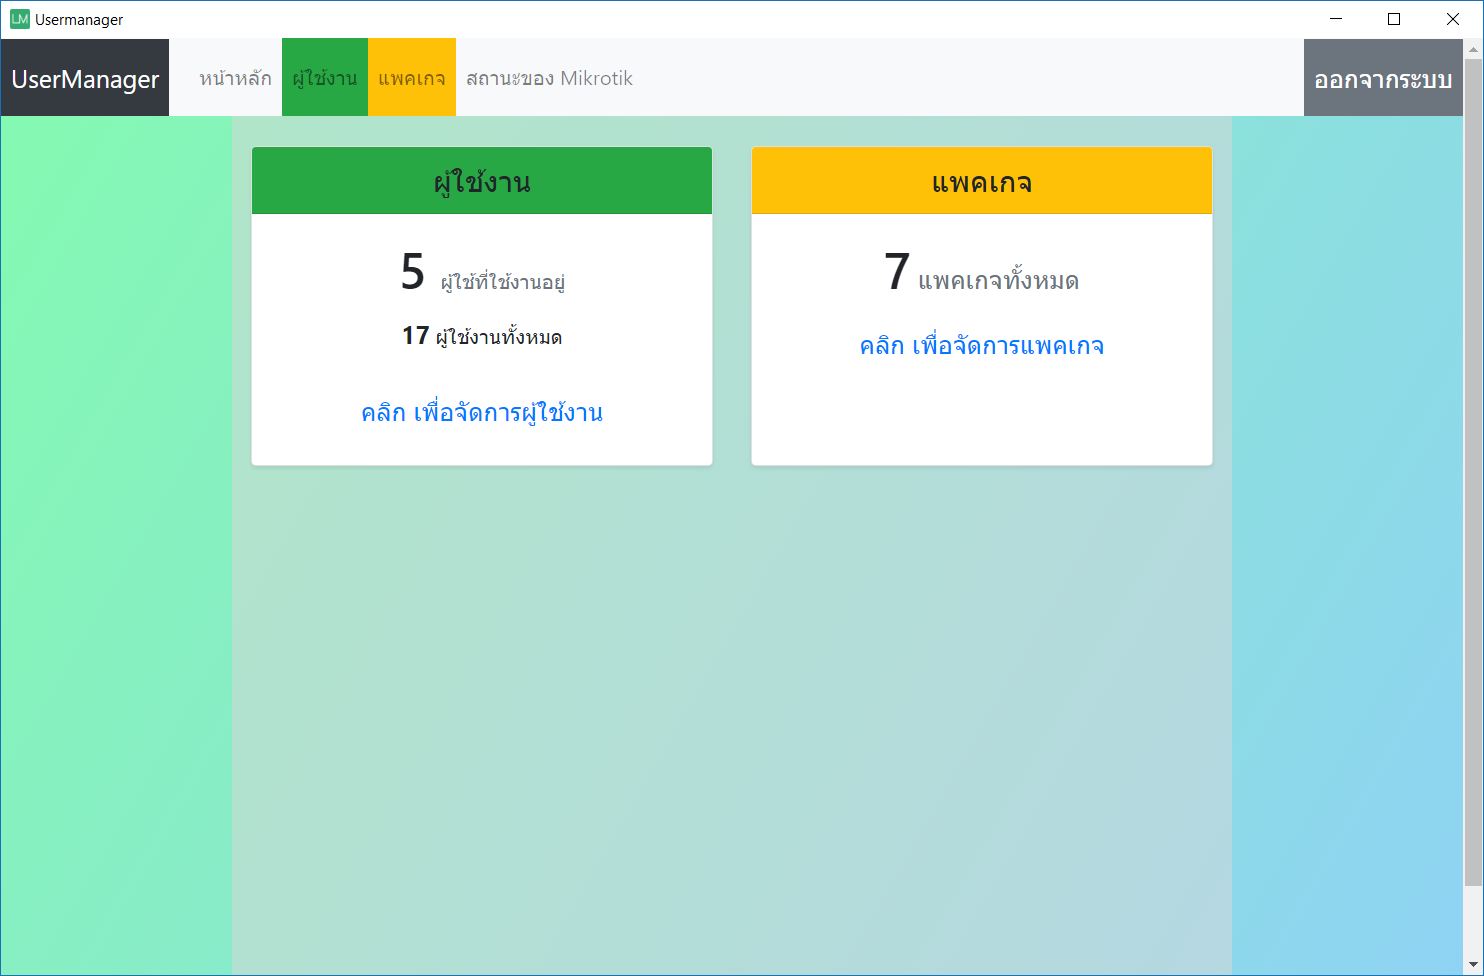
Task: Open the green ผู้ใช้งาน nav tab
Action: [x=325, y=78]
